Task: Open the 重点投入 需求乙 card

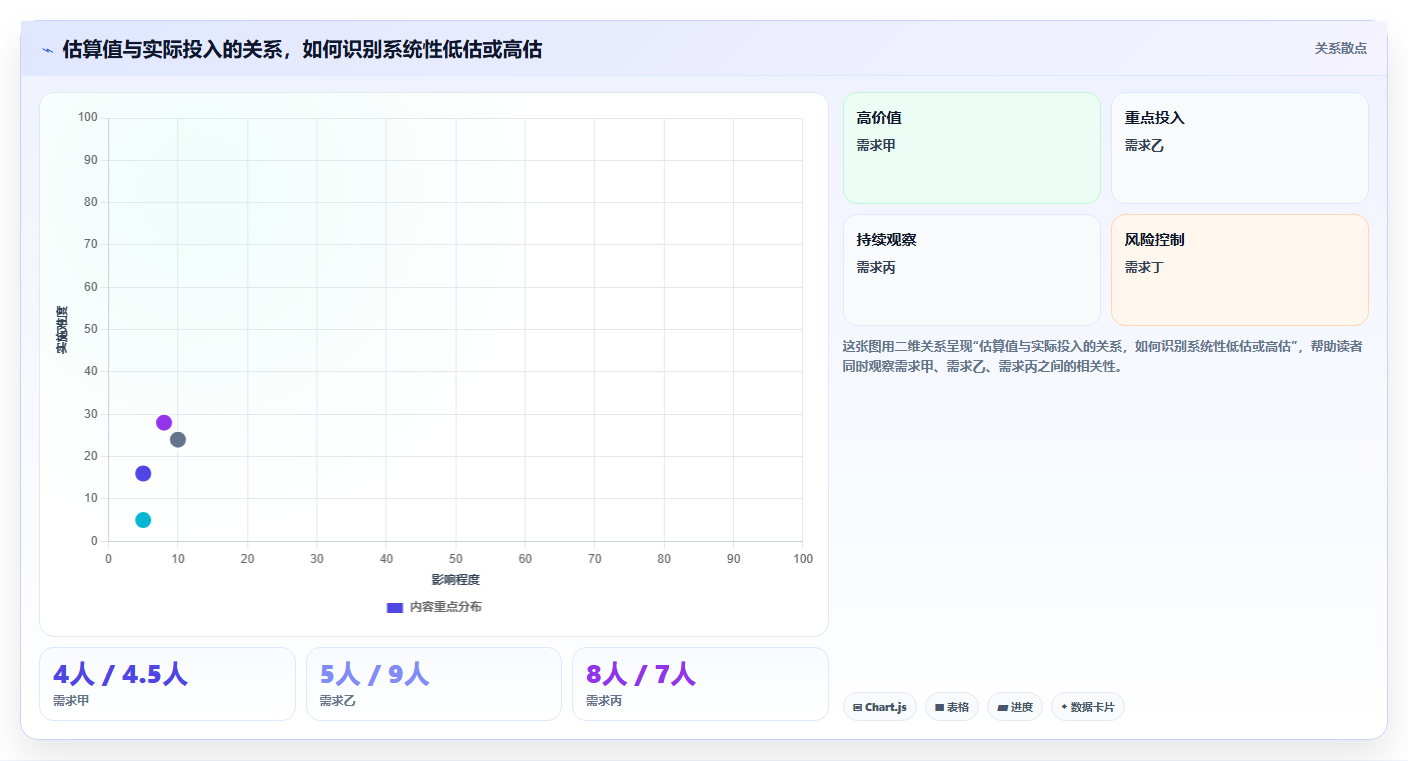Action: coord(1240,148)
